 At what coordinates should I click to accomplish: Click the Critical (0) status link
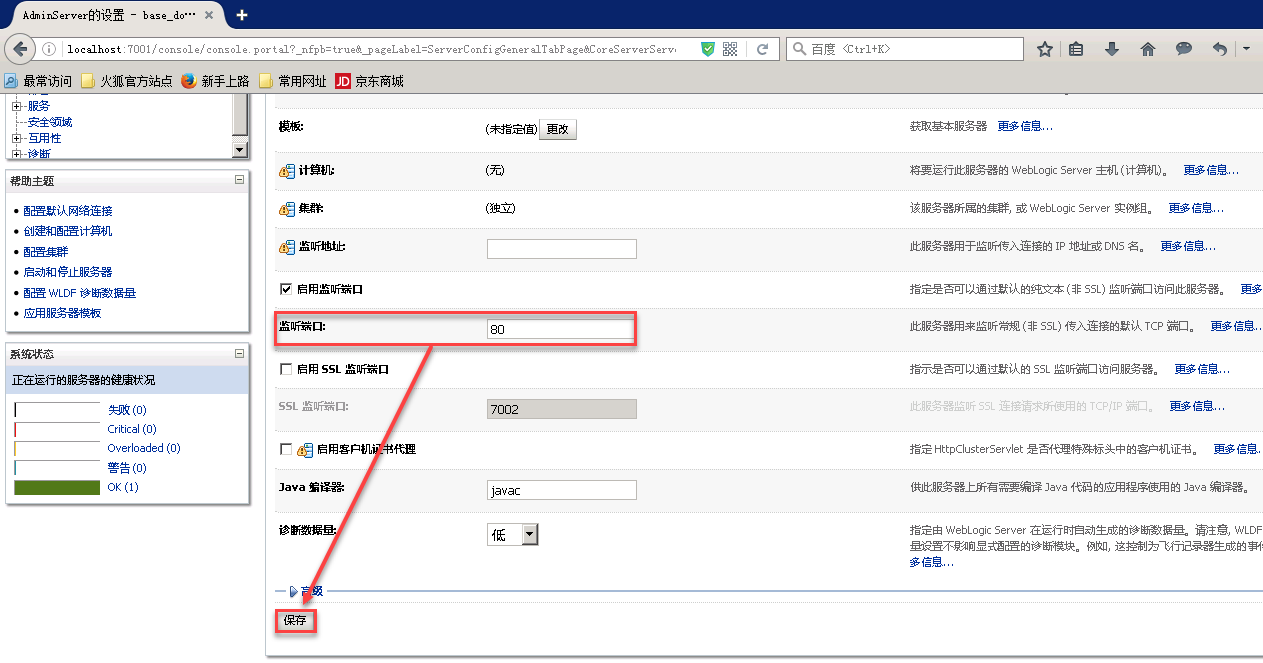click(x=132, y=429)
